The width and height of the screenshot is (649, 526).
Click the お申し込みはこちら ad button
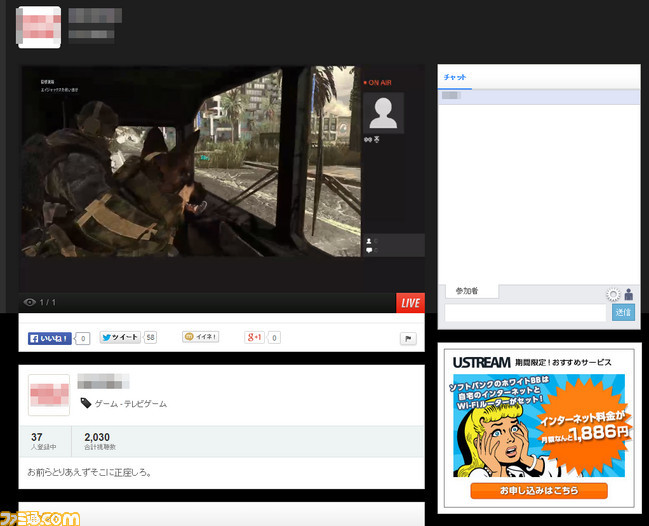[x=539, y=490]
